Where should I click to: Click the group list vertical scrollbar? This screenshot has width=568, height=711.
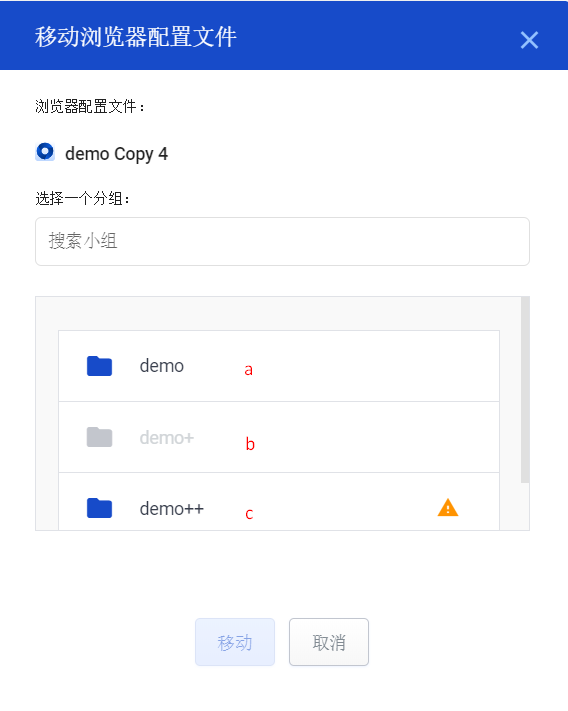coord(525,390)
